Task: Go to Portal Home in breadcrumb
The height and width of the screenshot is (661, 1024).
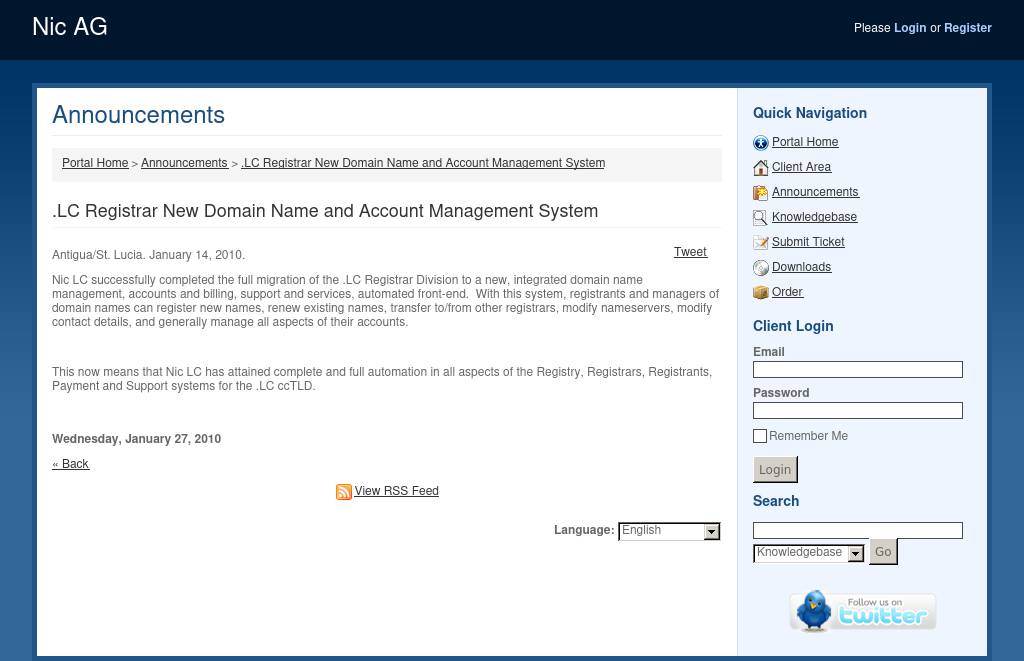Action: coord(95,163)
